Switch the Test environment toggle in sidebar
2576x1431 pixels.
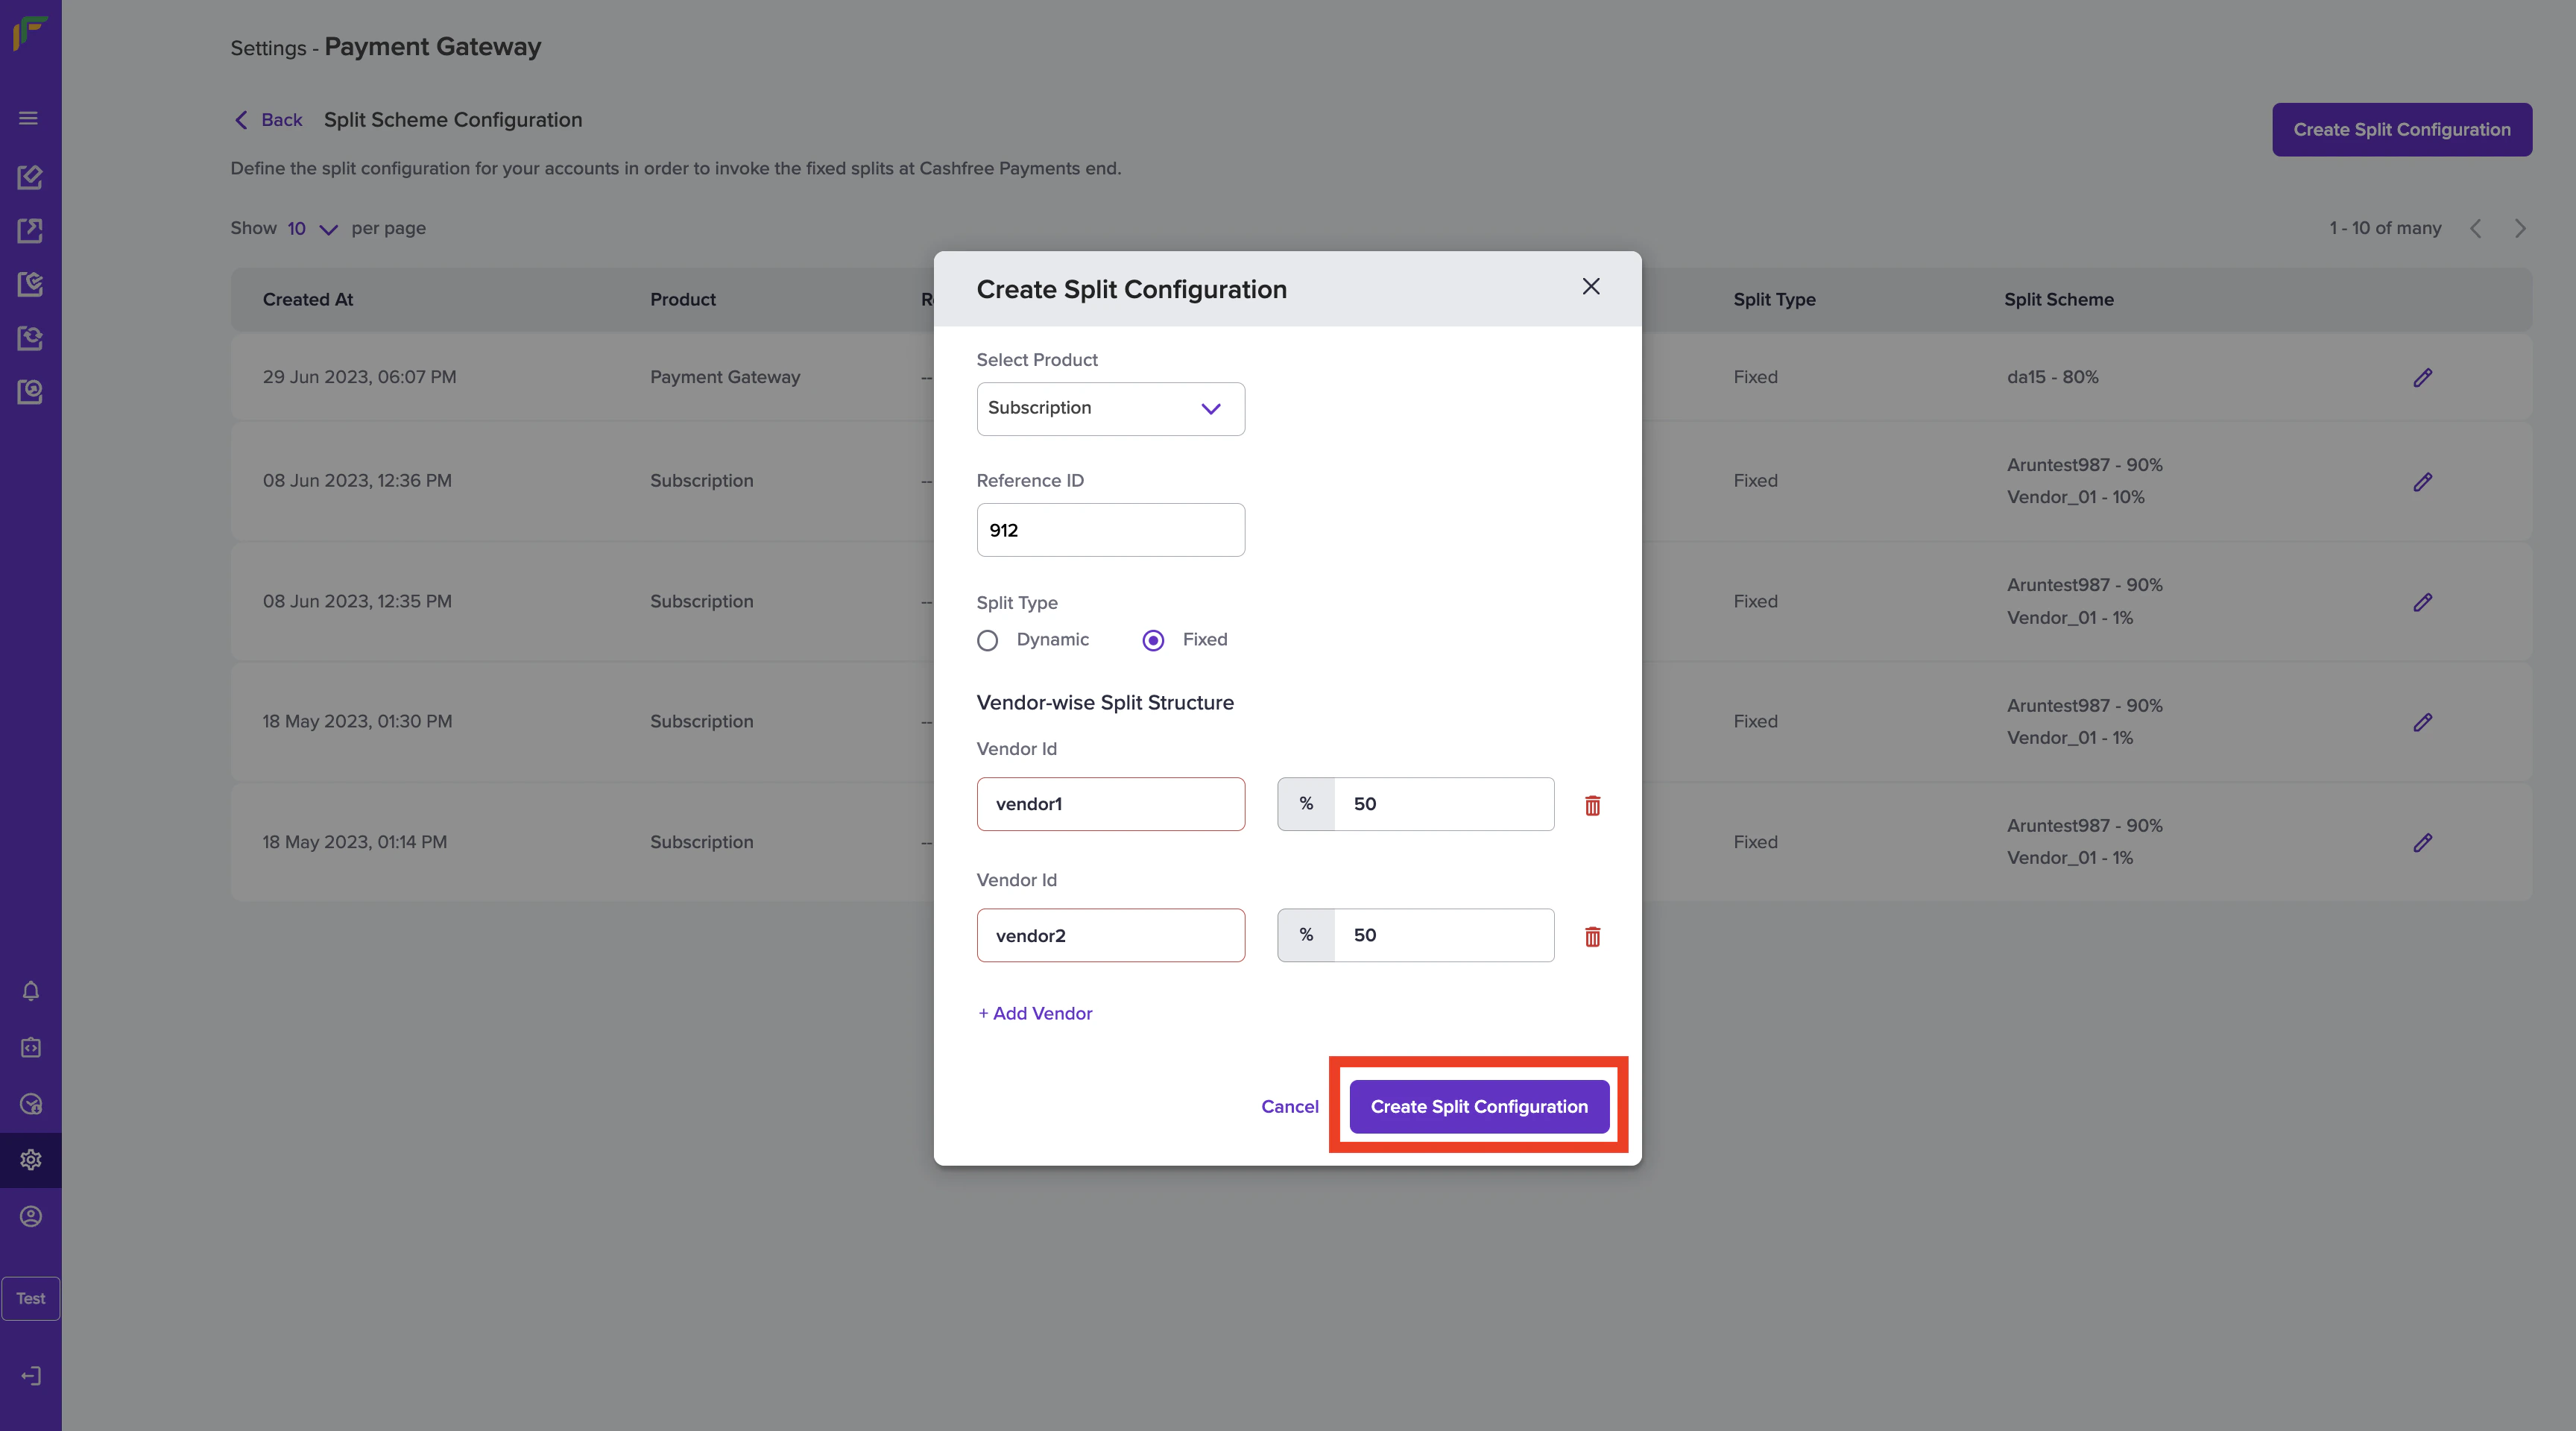[x=31, y=1298]
